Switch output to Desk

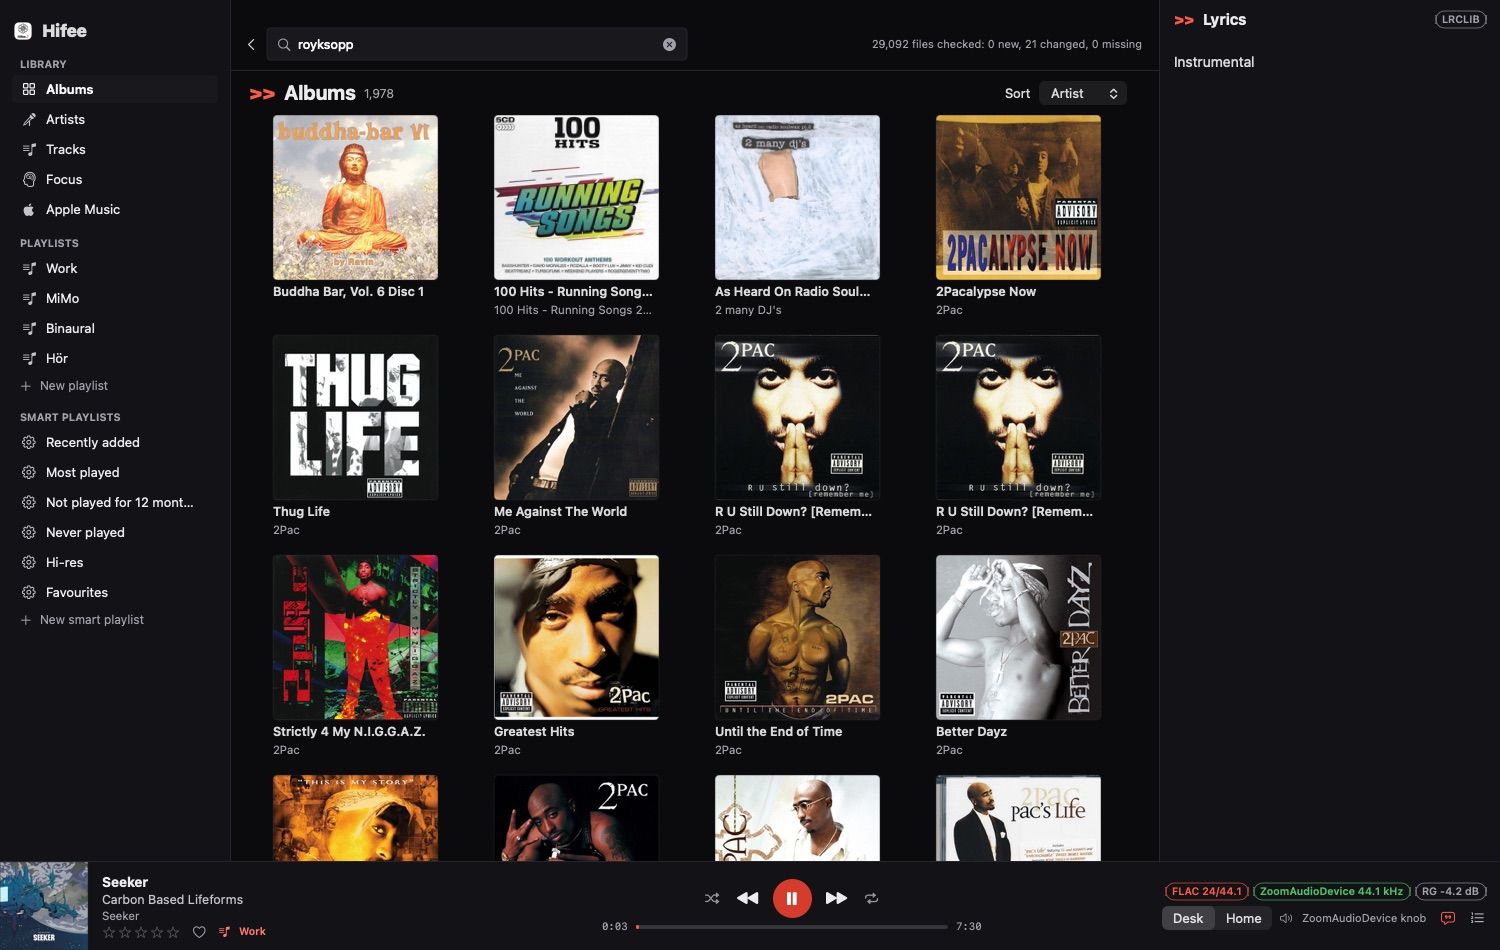pyautogui.click(x=1188, y=918)
